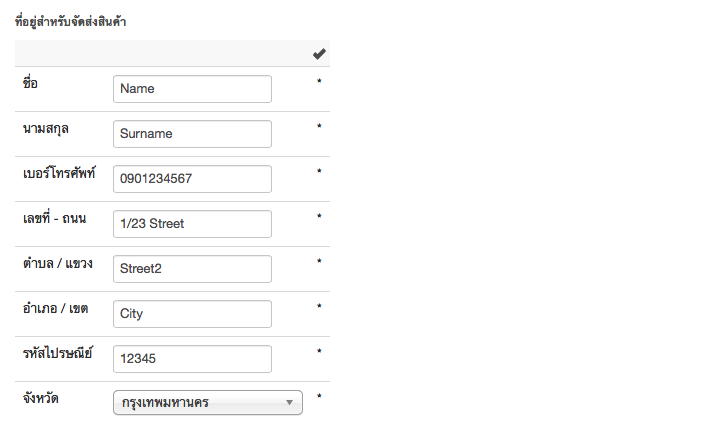725x425 pixels.
Task: Click the ชื่อ label
Action: 30,84
